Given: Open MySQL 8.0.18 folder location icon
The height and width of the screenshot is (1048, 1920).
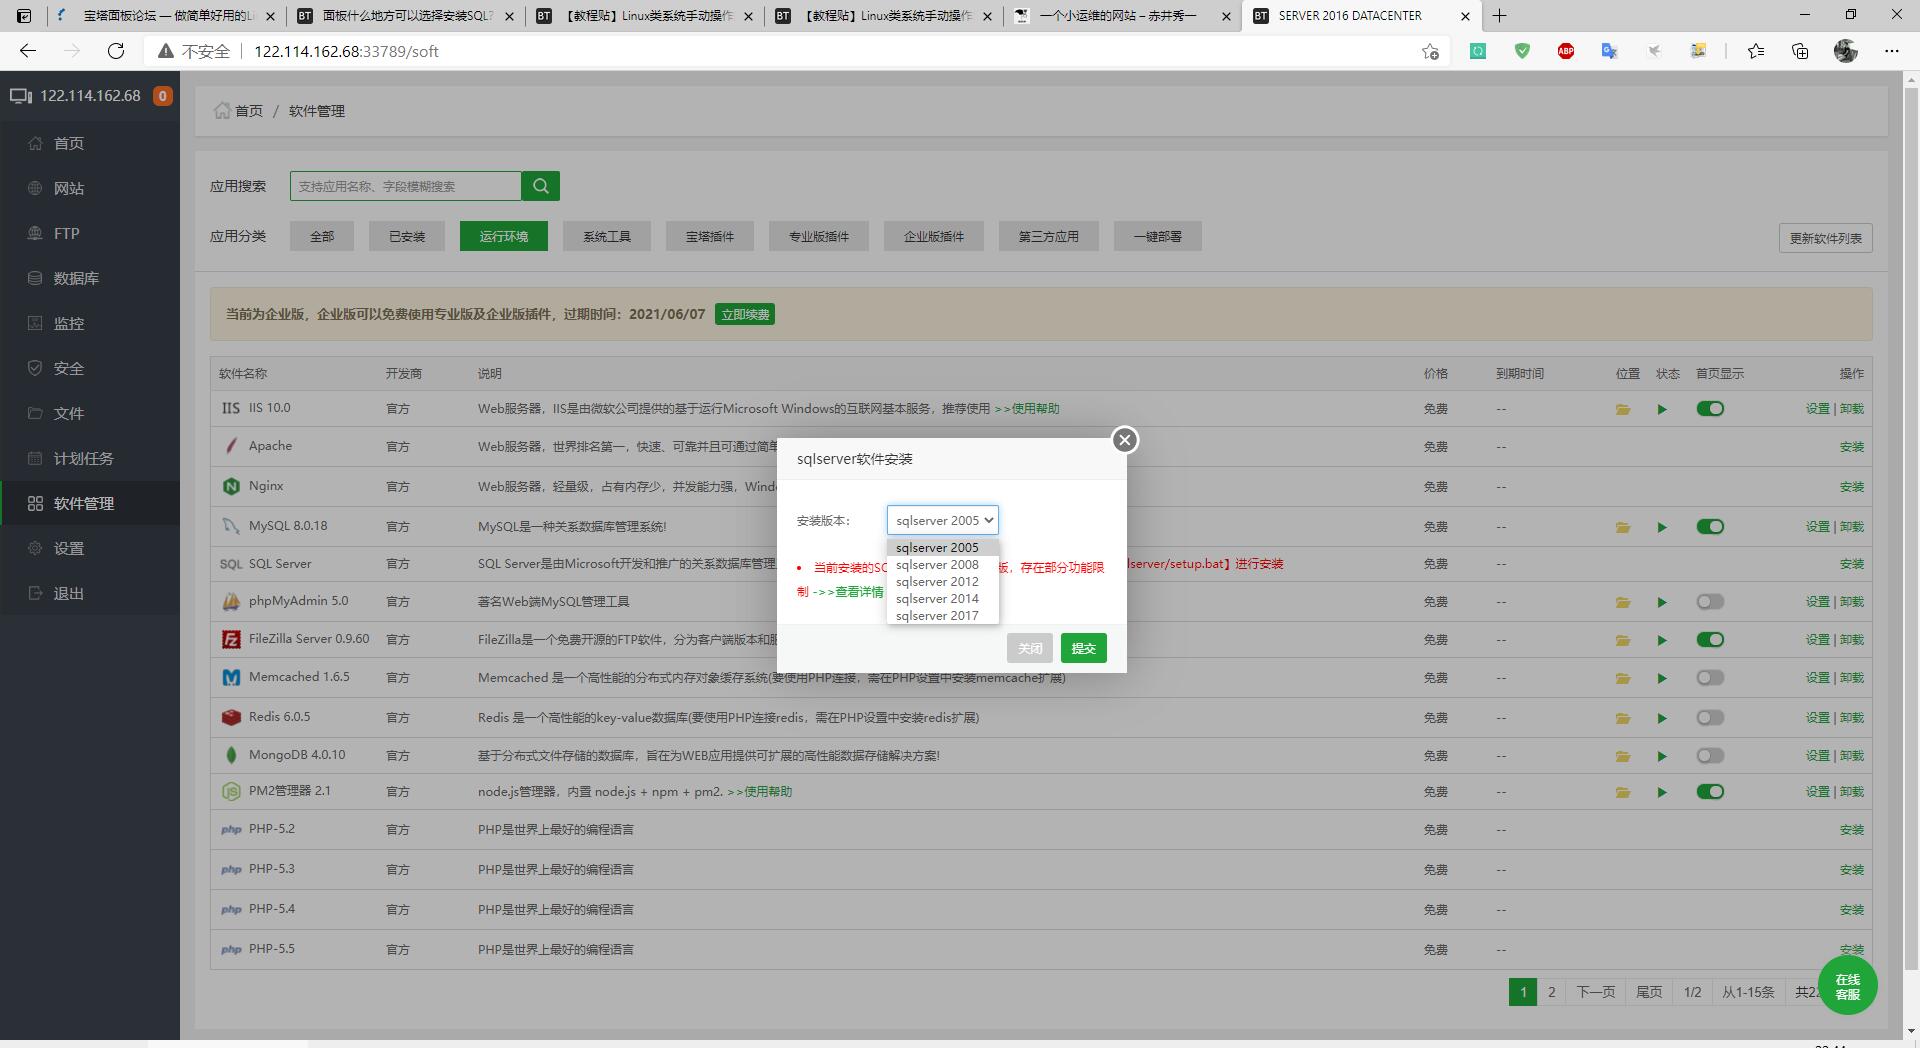Looking at the screenshot, I should 1623,527.
